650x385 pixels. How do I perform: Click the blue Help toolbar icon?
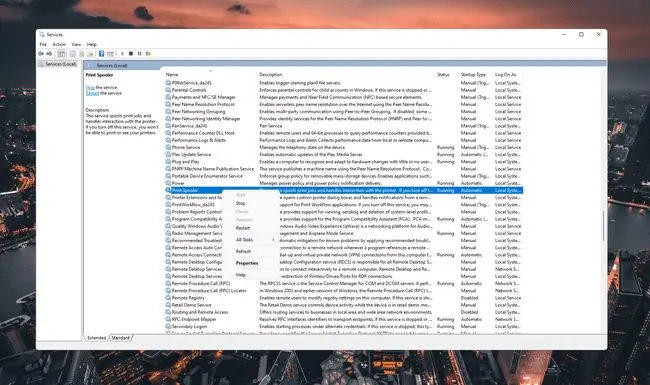tap(101, 53)
